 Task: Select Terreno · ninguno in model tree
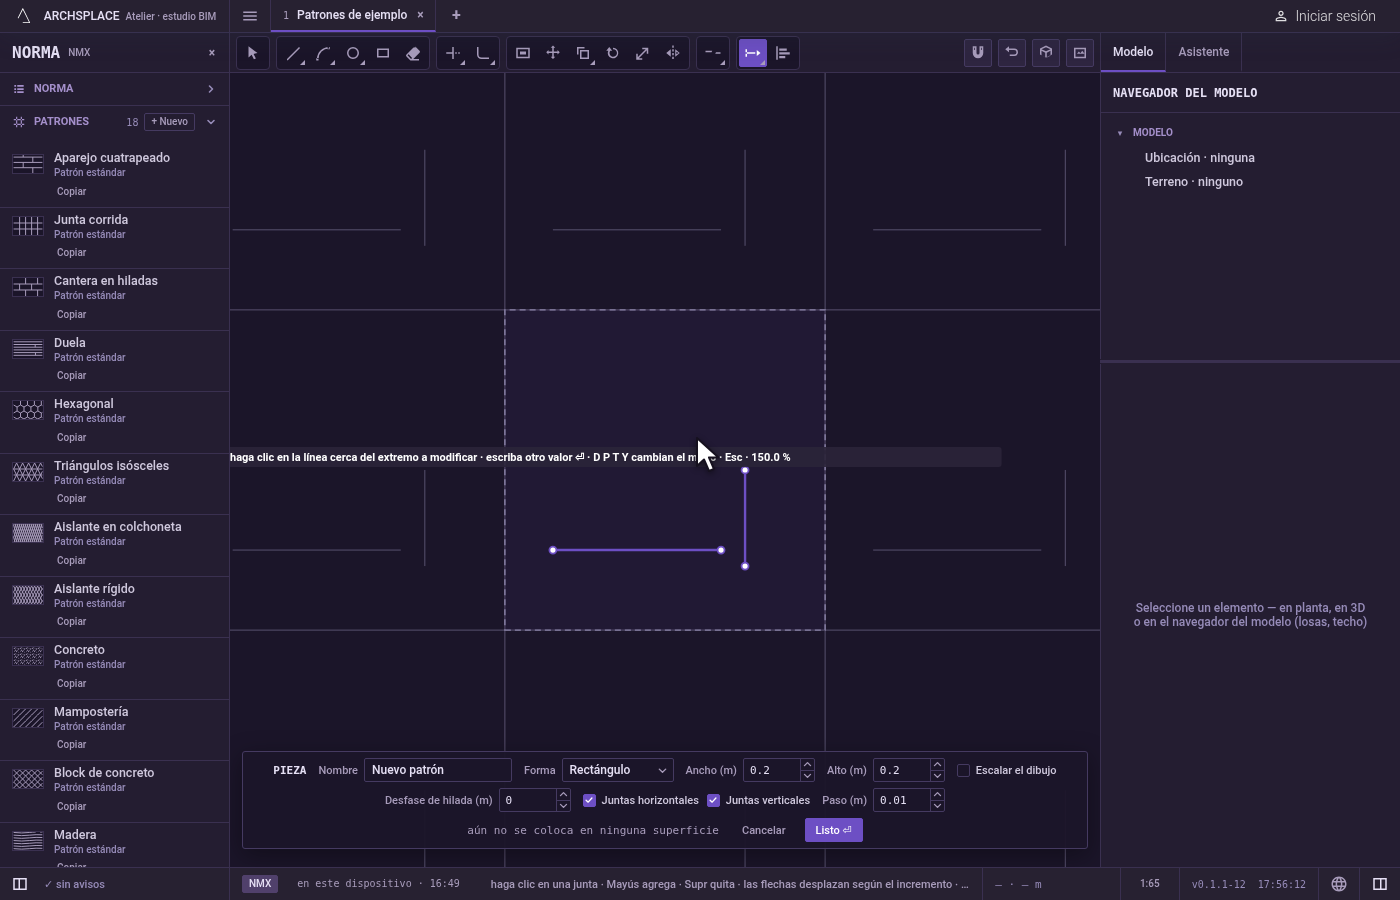tap(1194, 182)
